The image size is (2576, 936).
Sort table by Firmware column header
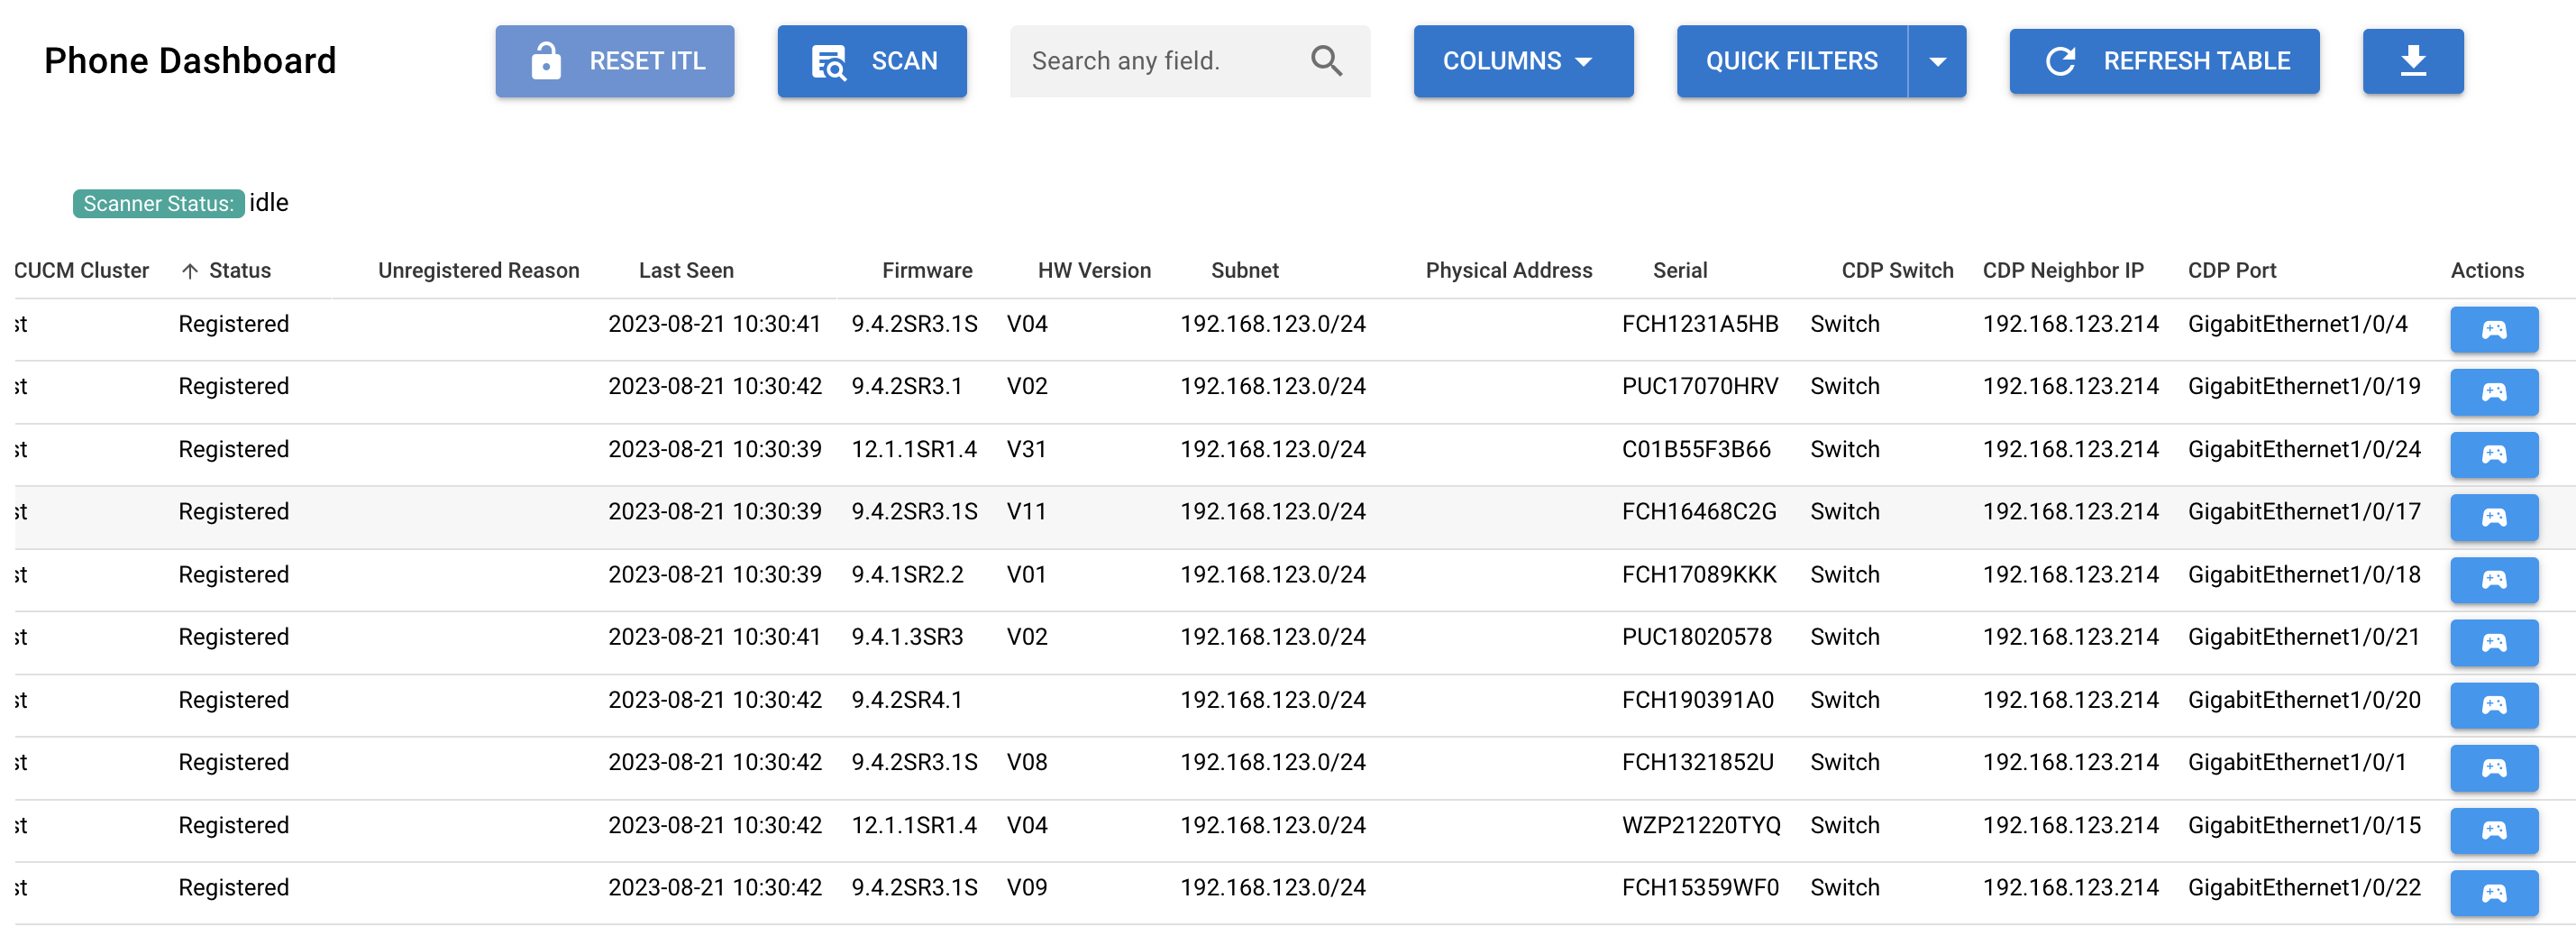926,271
